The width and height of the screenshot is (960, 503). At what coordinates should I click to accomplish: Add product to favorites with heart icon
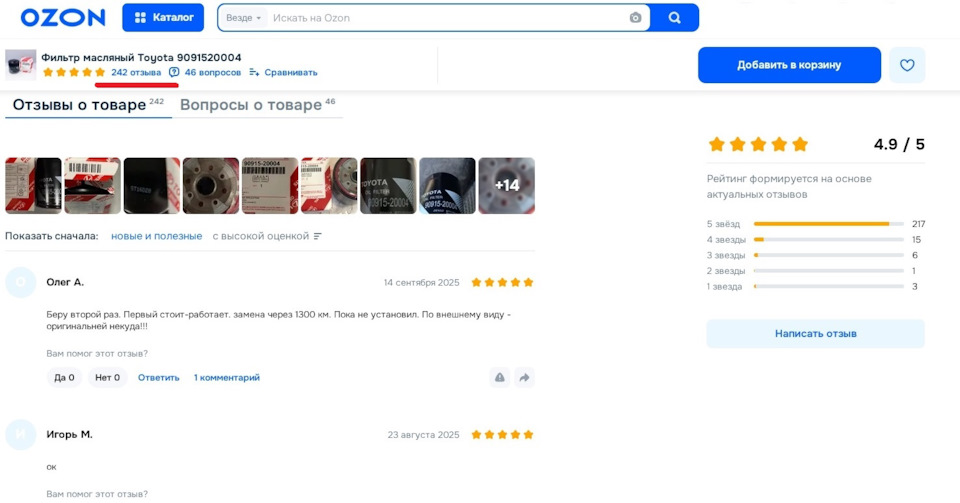(907, 65)
